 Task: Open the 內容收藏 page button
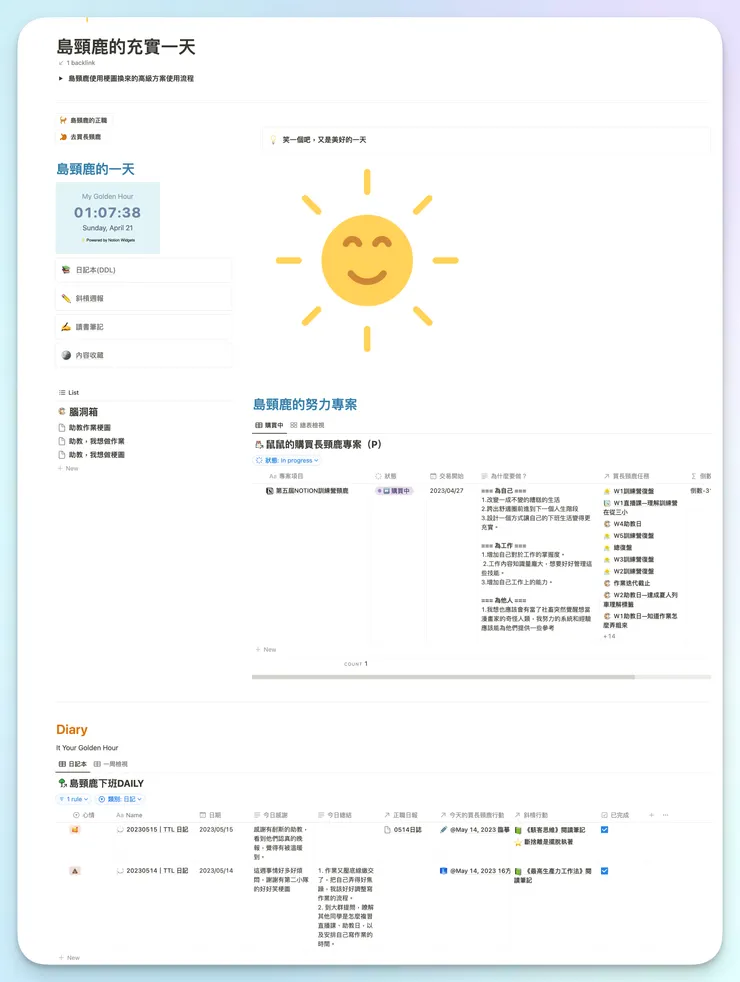[x=143, y=355]
